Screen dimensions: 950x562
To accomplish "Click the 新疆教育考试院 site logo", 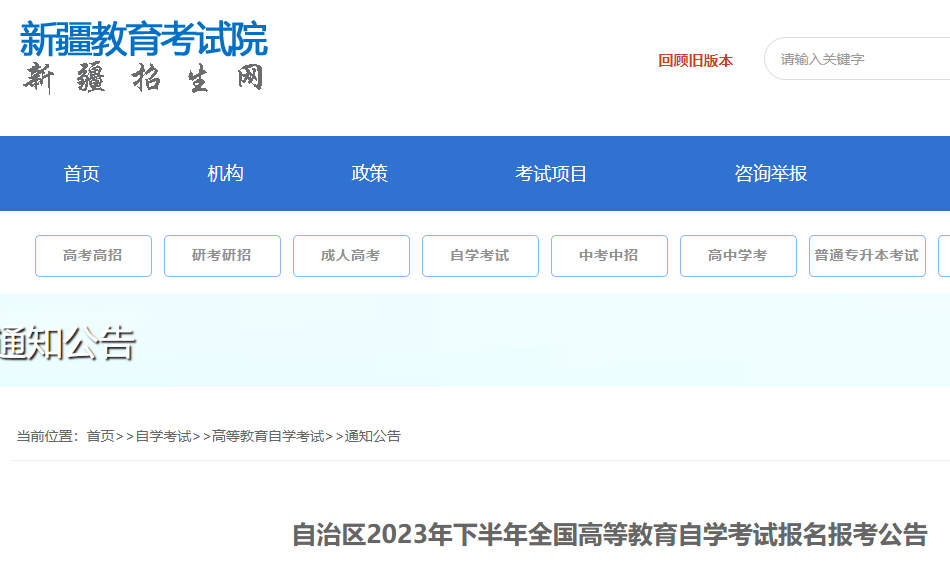I will (144, 39).
